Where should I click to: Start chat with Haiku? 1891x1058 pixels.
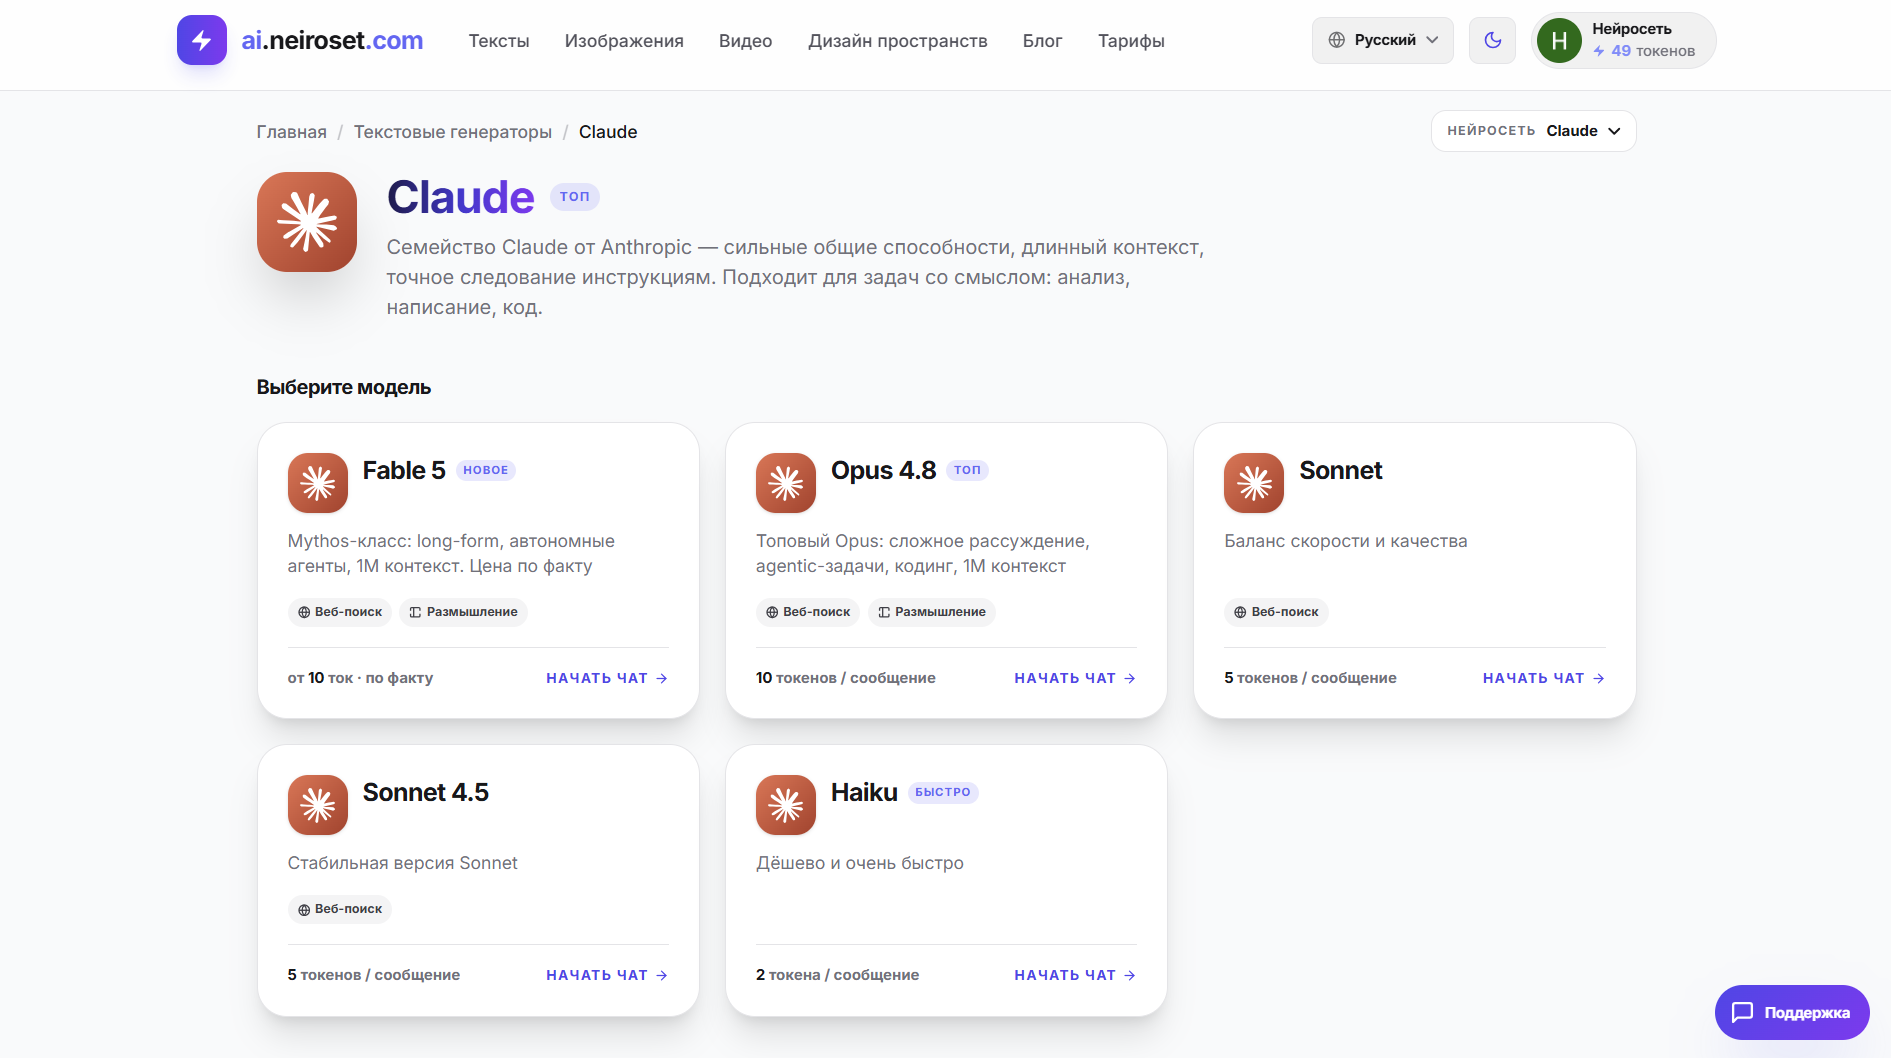tap(1075, 975)
